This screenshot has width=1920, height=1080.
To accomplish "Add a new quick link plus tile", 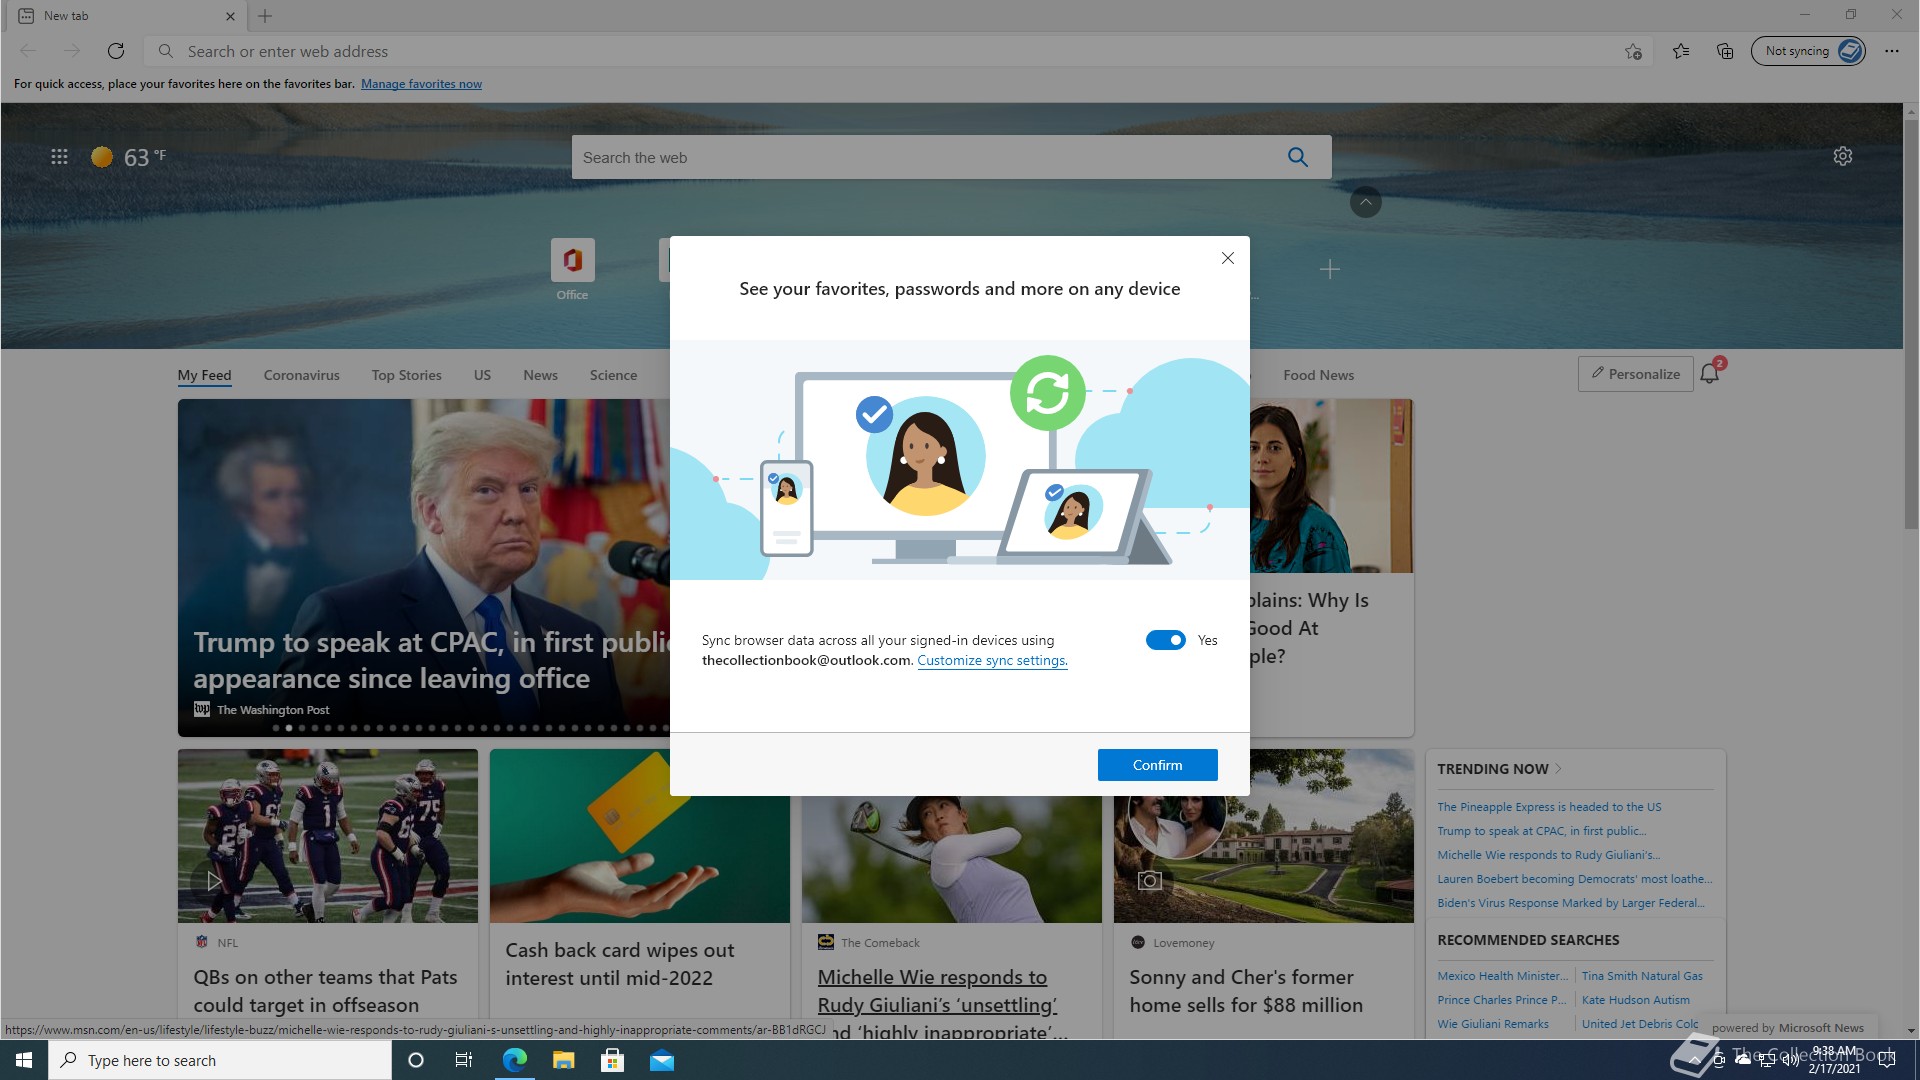I will pyautogui.click(x=1330, y=269).
